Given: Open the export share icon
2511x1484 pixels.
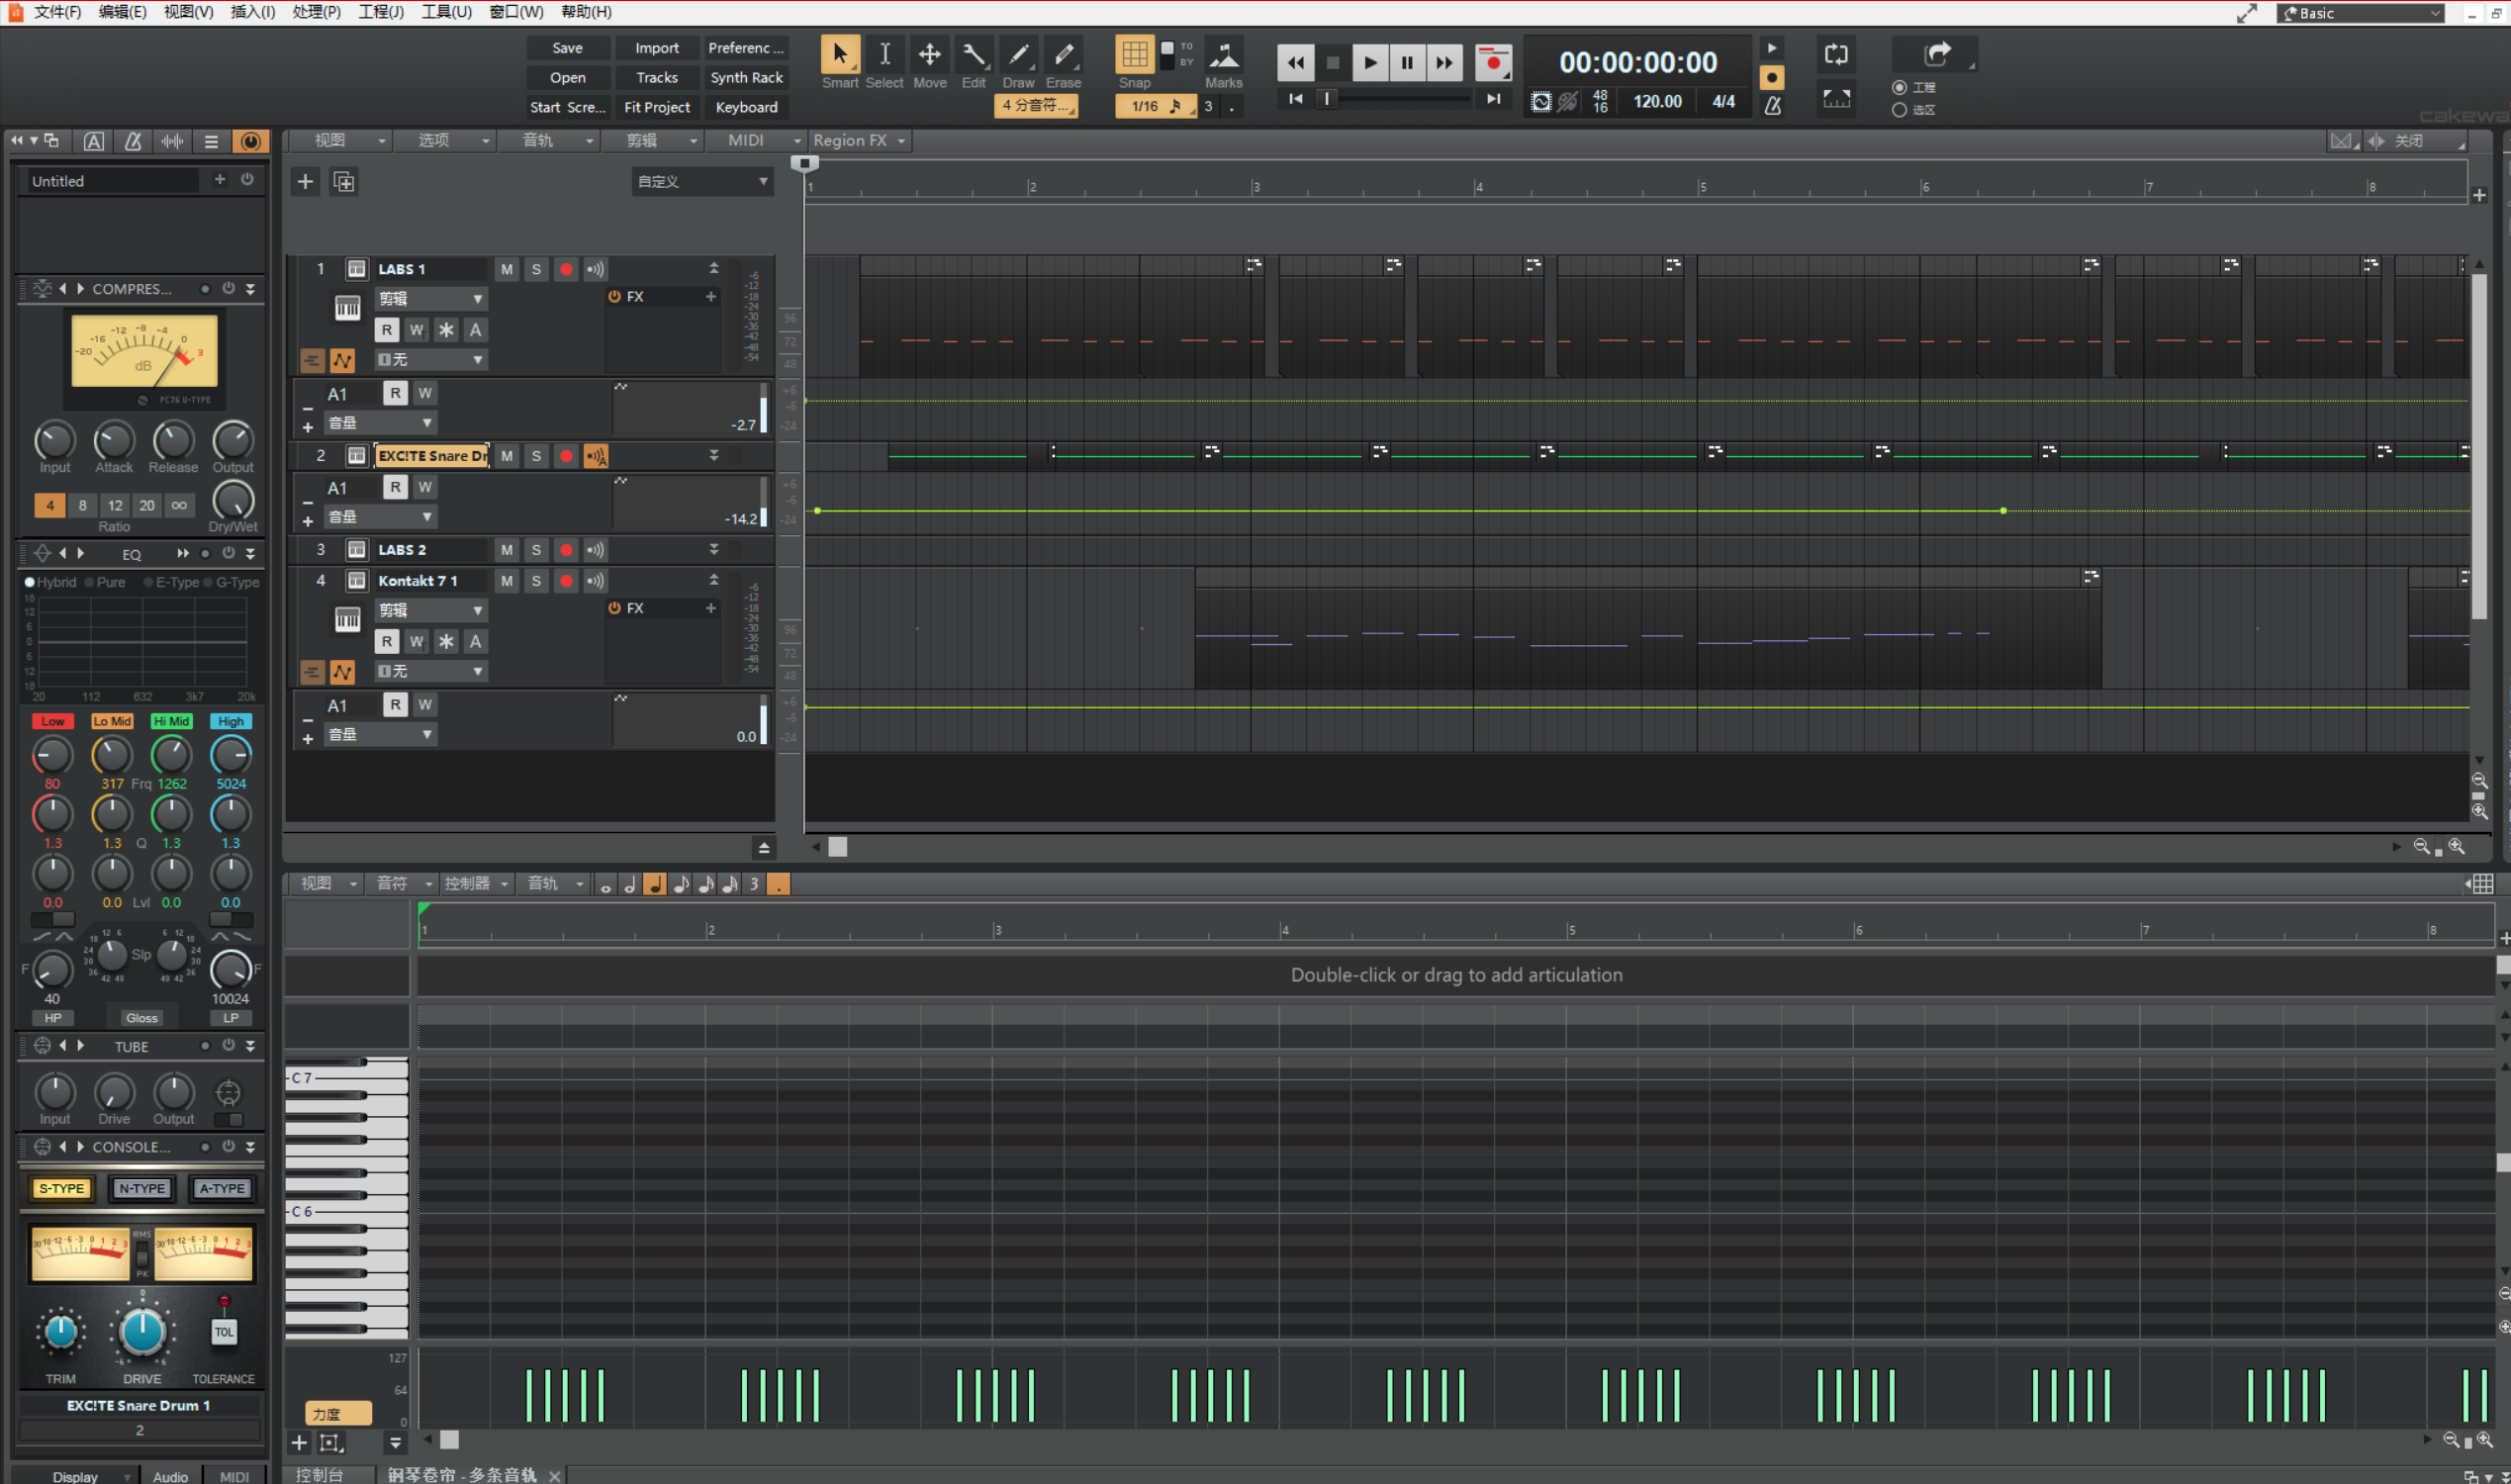Looking at the screenshot, I should pos(1937,53).
